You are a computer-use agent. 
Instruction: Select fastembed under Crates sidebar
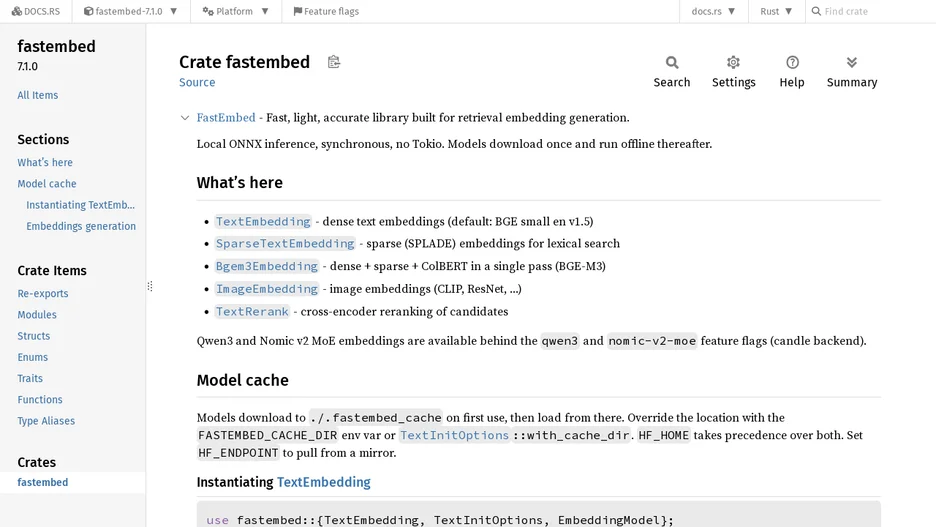pos(42,482)
